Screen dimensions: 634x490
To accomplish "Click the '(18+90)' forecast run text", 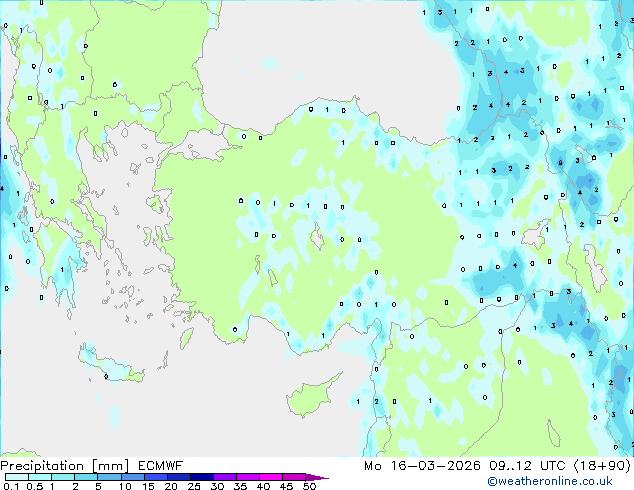I will point(602,466).
